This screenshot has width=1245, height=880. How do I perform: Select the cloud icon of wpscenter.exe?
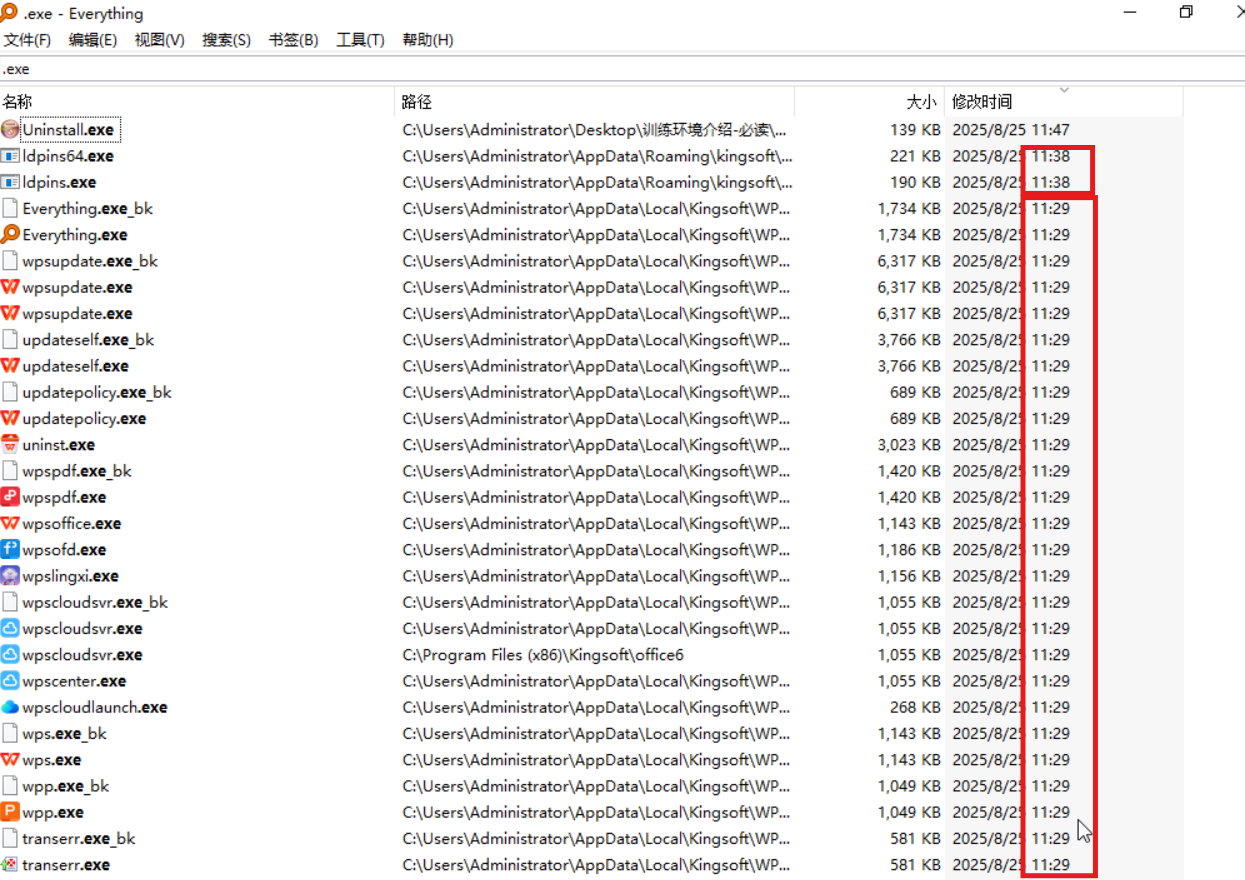(10, 681)
